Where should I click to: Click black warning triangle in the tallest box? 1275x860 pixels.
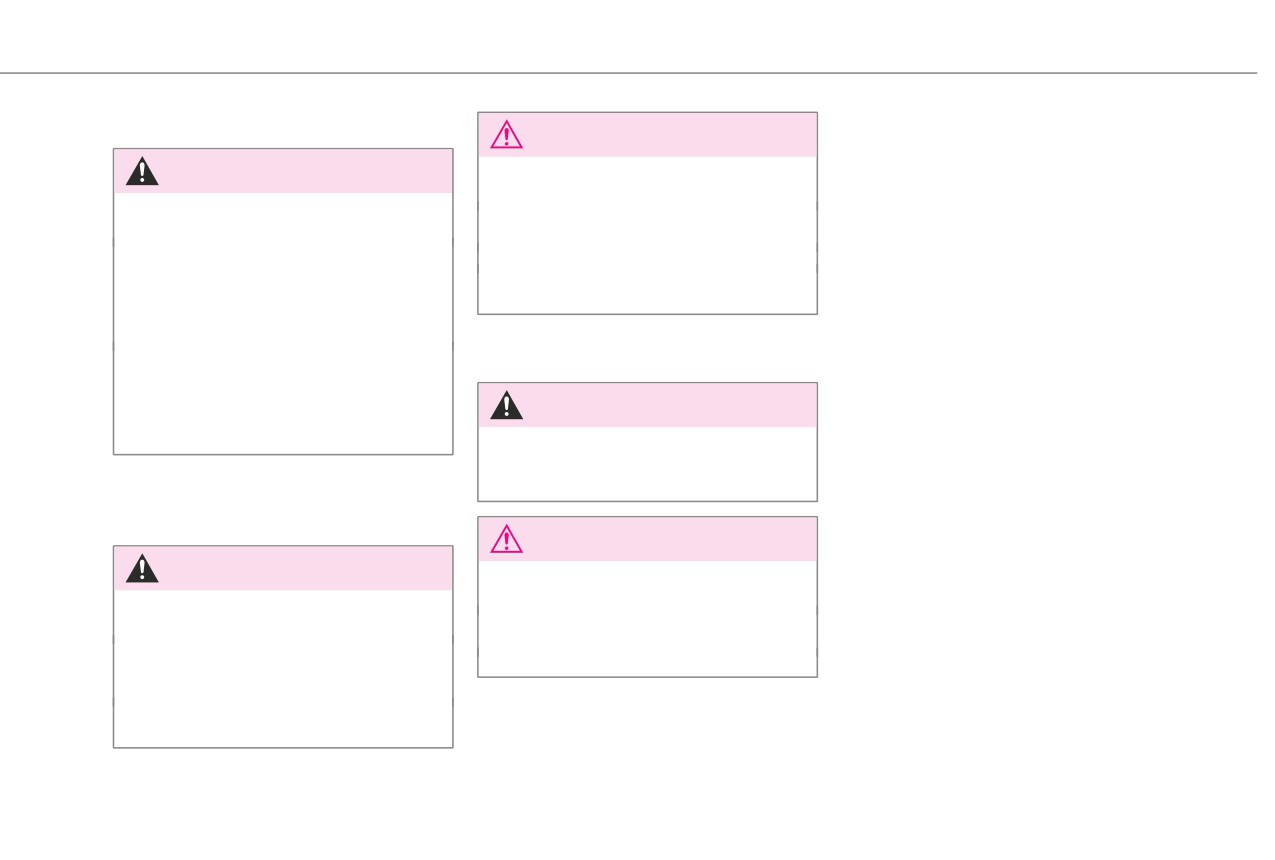142,172
